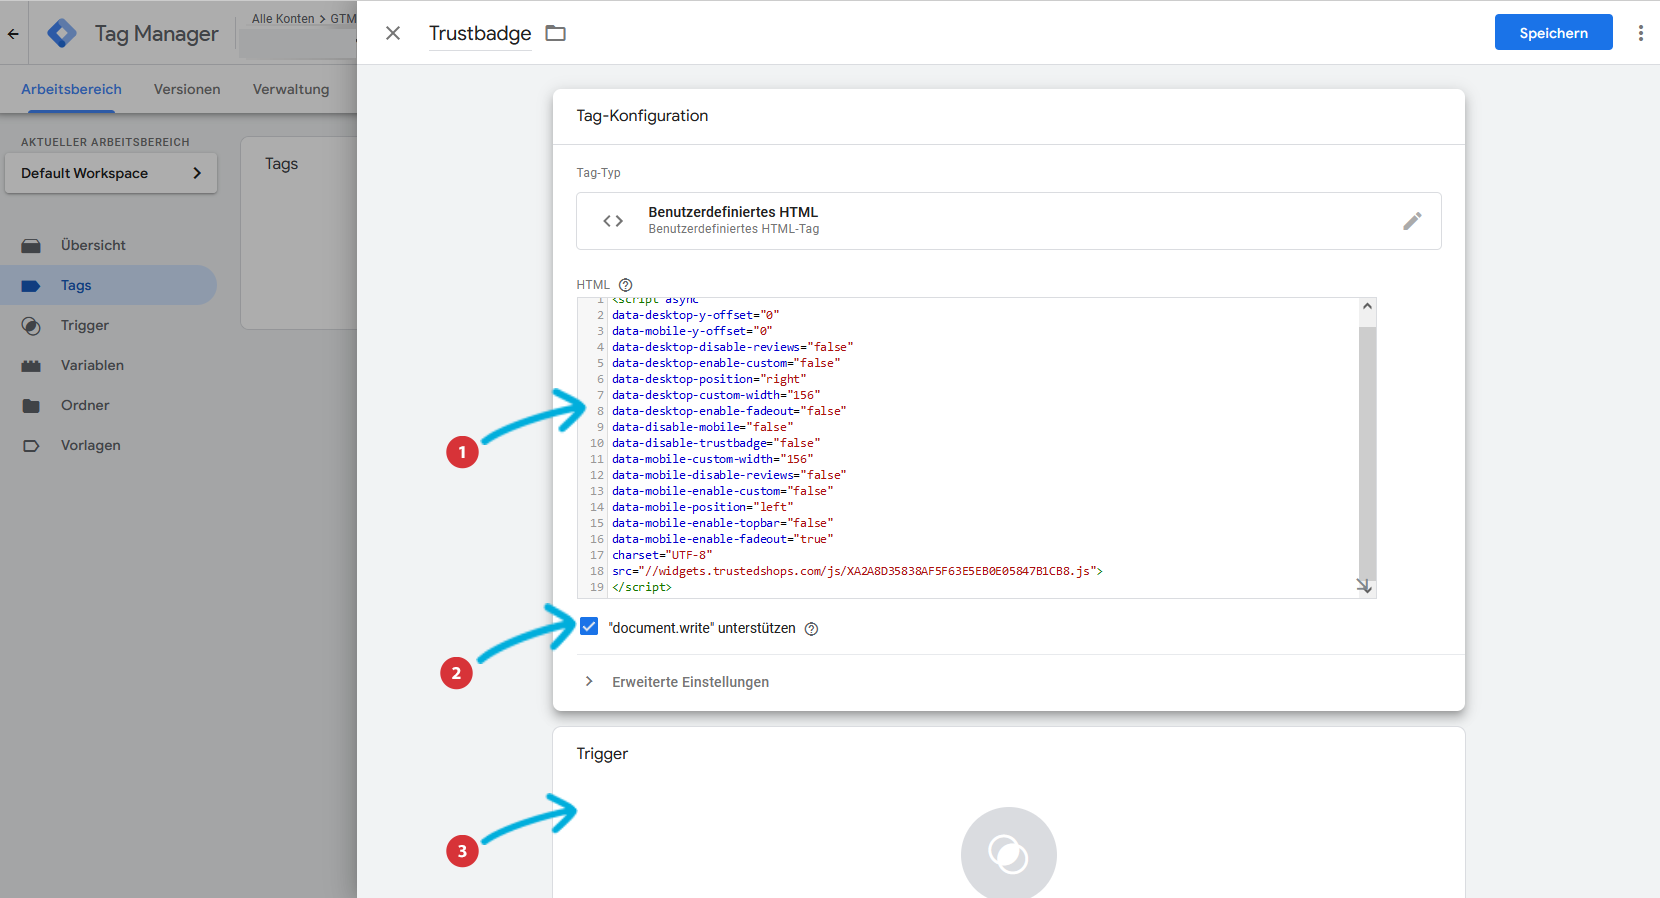Click the Variablen sidebar icon
The image size is (1660, 898).
(x=31, y=366)
